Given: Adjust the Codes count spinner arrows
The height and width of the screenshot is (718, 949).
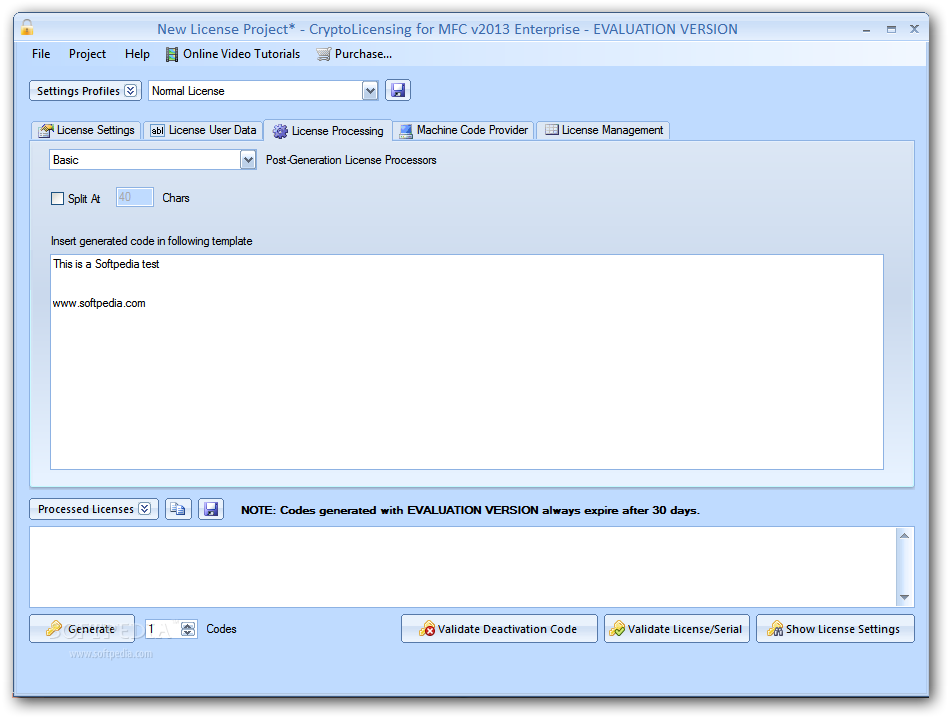Looking at the screenshot, I should (x=188, y=629).
